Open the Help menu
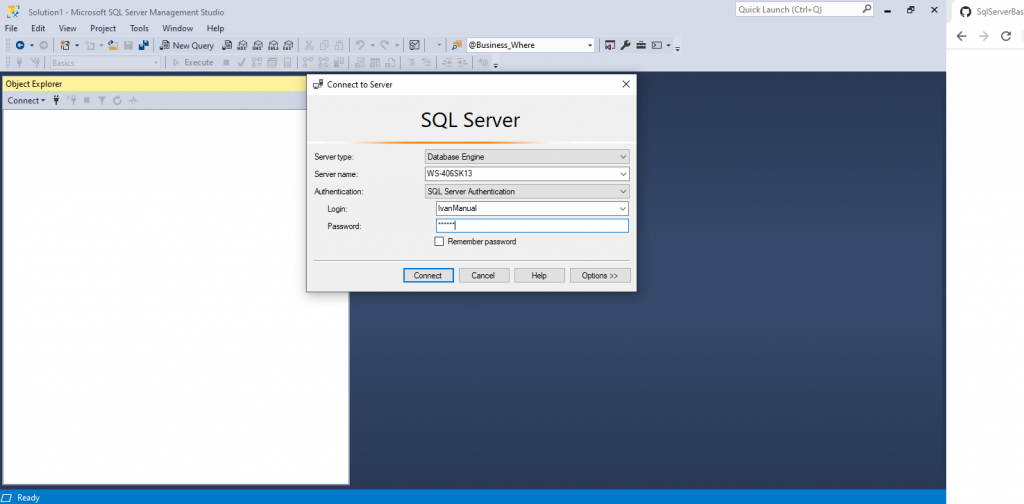1024x504 pixels. coord(215,28)
